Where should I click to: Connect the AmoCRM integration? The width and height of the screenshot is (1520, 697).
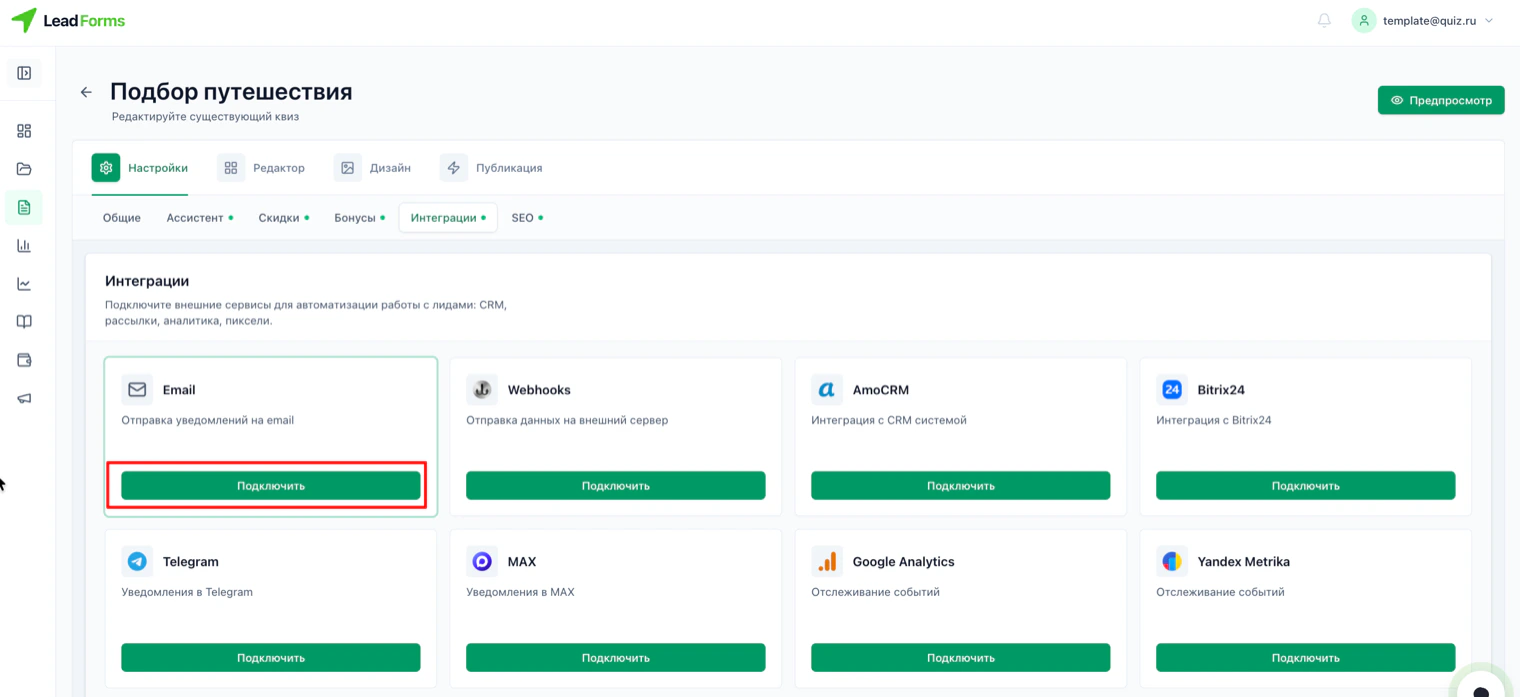961,486
